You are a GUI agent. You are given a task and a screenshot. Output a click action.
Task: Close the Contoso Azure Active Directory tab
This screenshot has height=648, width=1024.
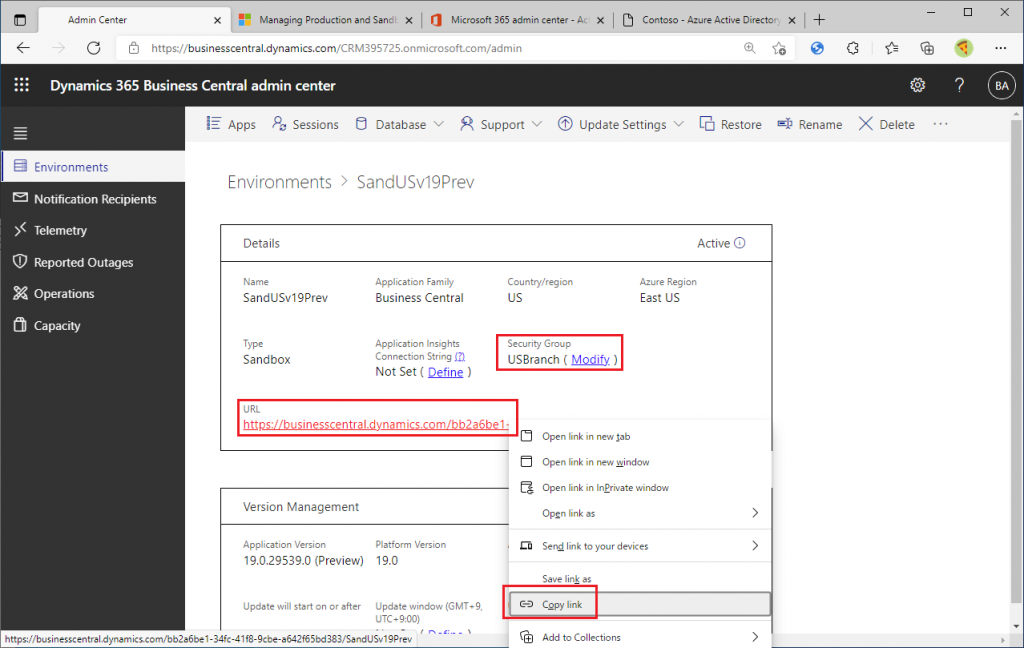click(792, 20)
